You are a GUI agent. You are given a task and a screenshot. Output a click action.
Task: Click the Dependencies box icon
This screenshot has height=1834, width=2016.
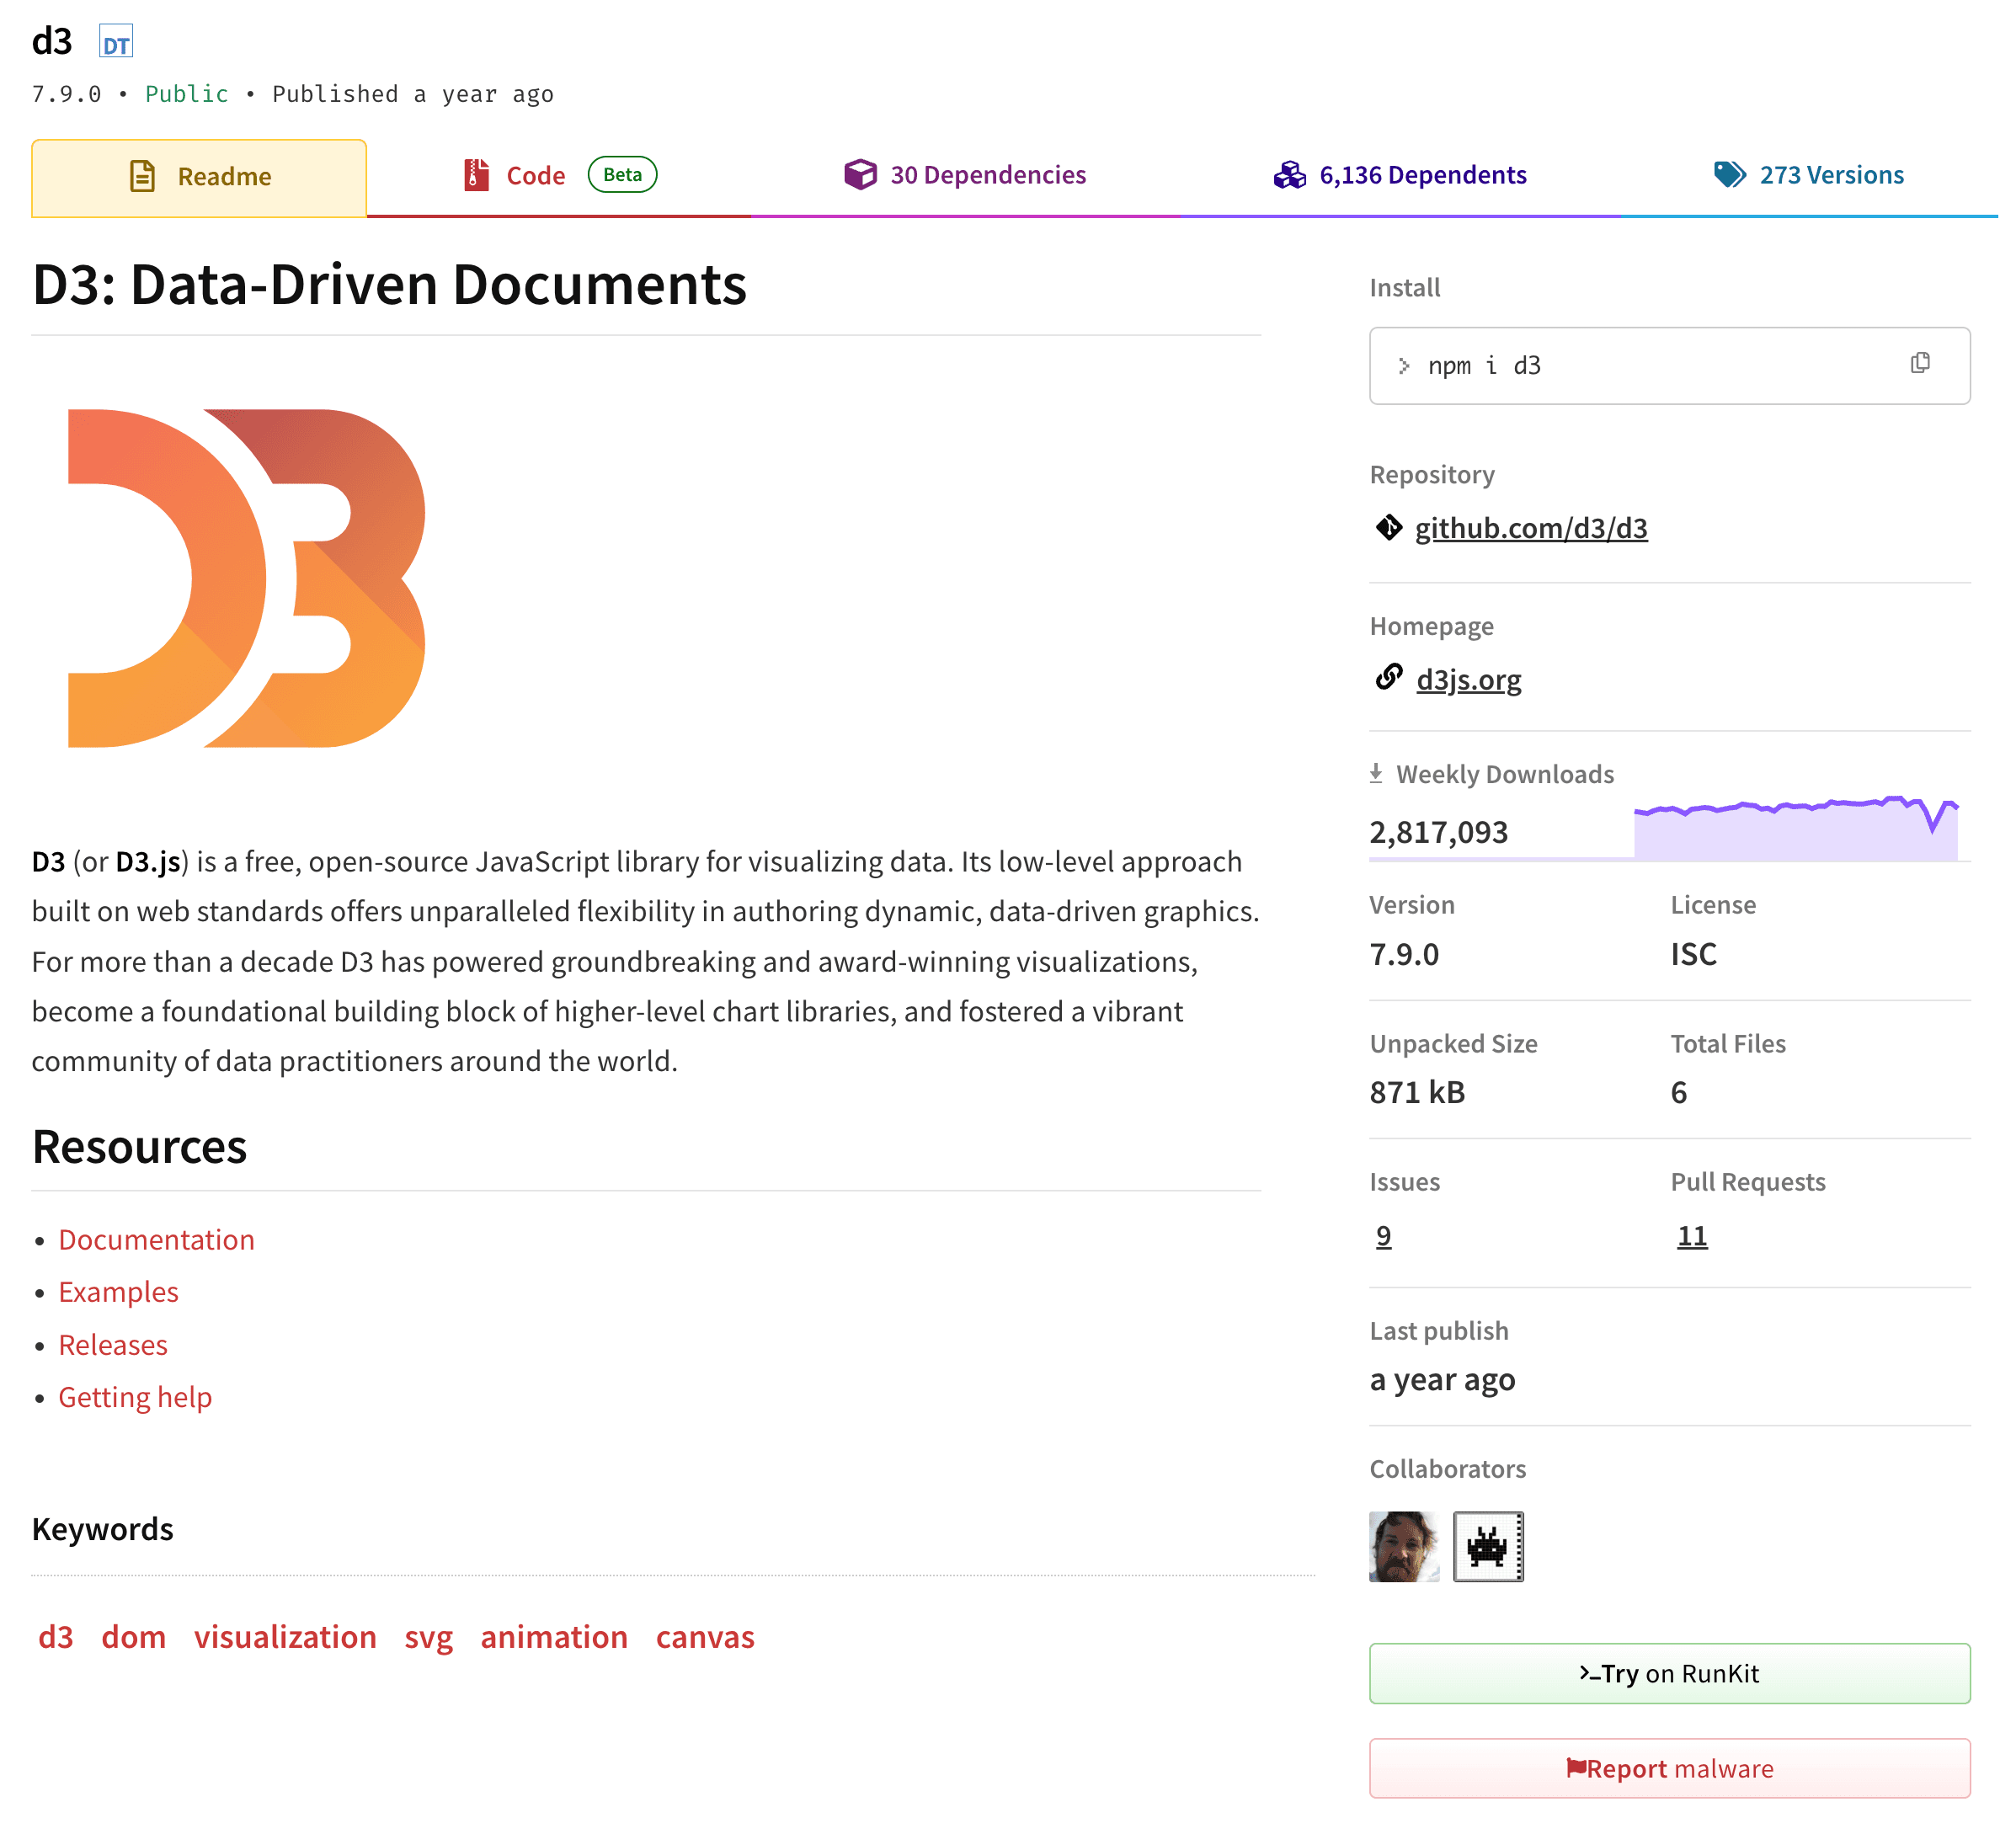(860, 175)
